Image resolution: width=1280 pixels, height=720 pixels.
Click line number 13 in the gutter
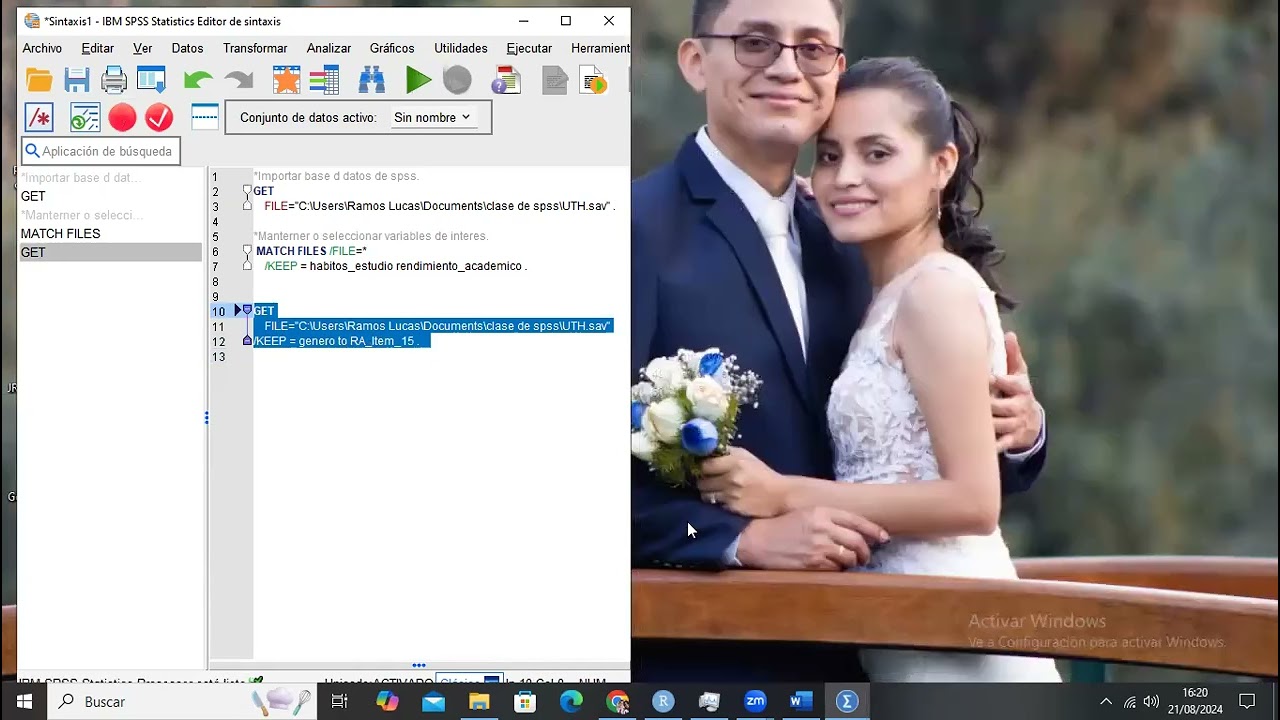tap(219, 357)
